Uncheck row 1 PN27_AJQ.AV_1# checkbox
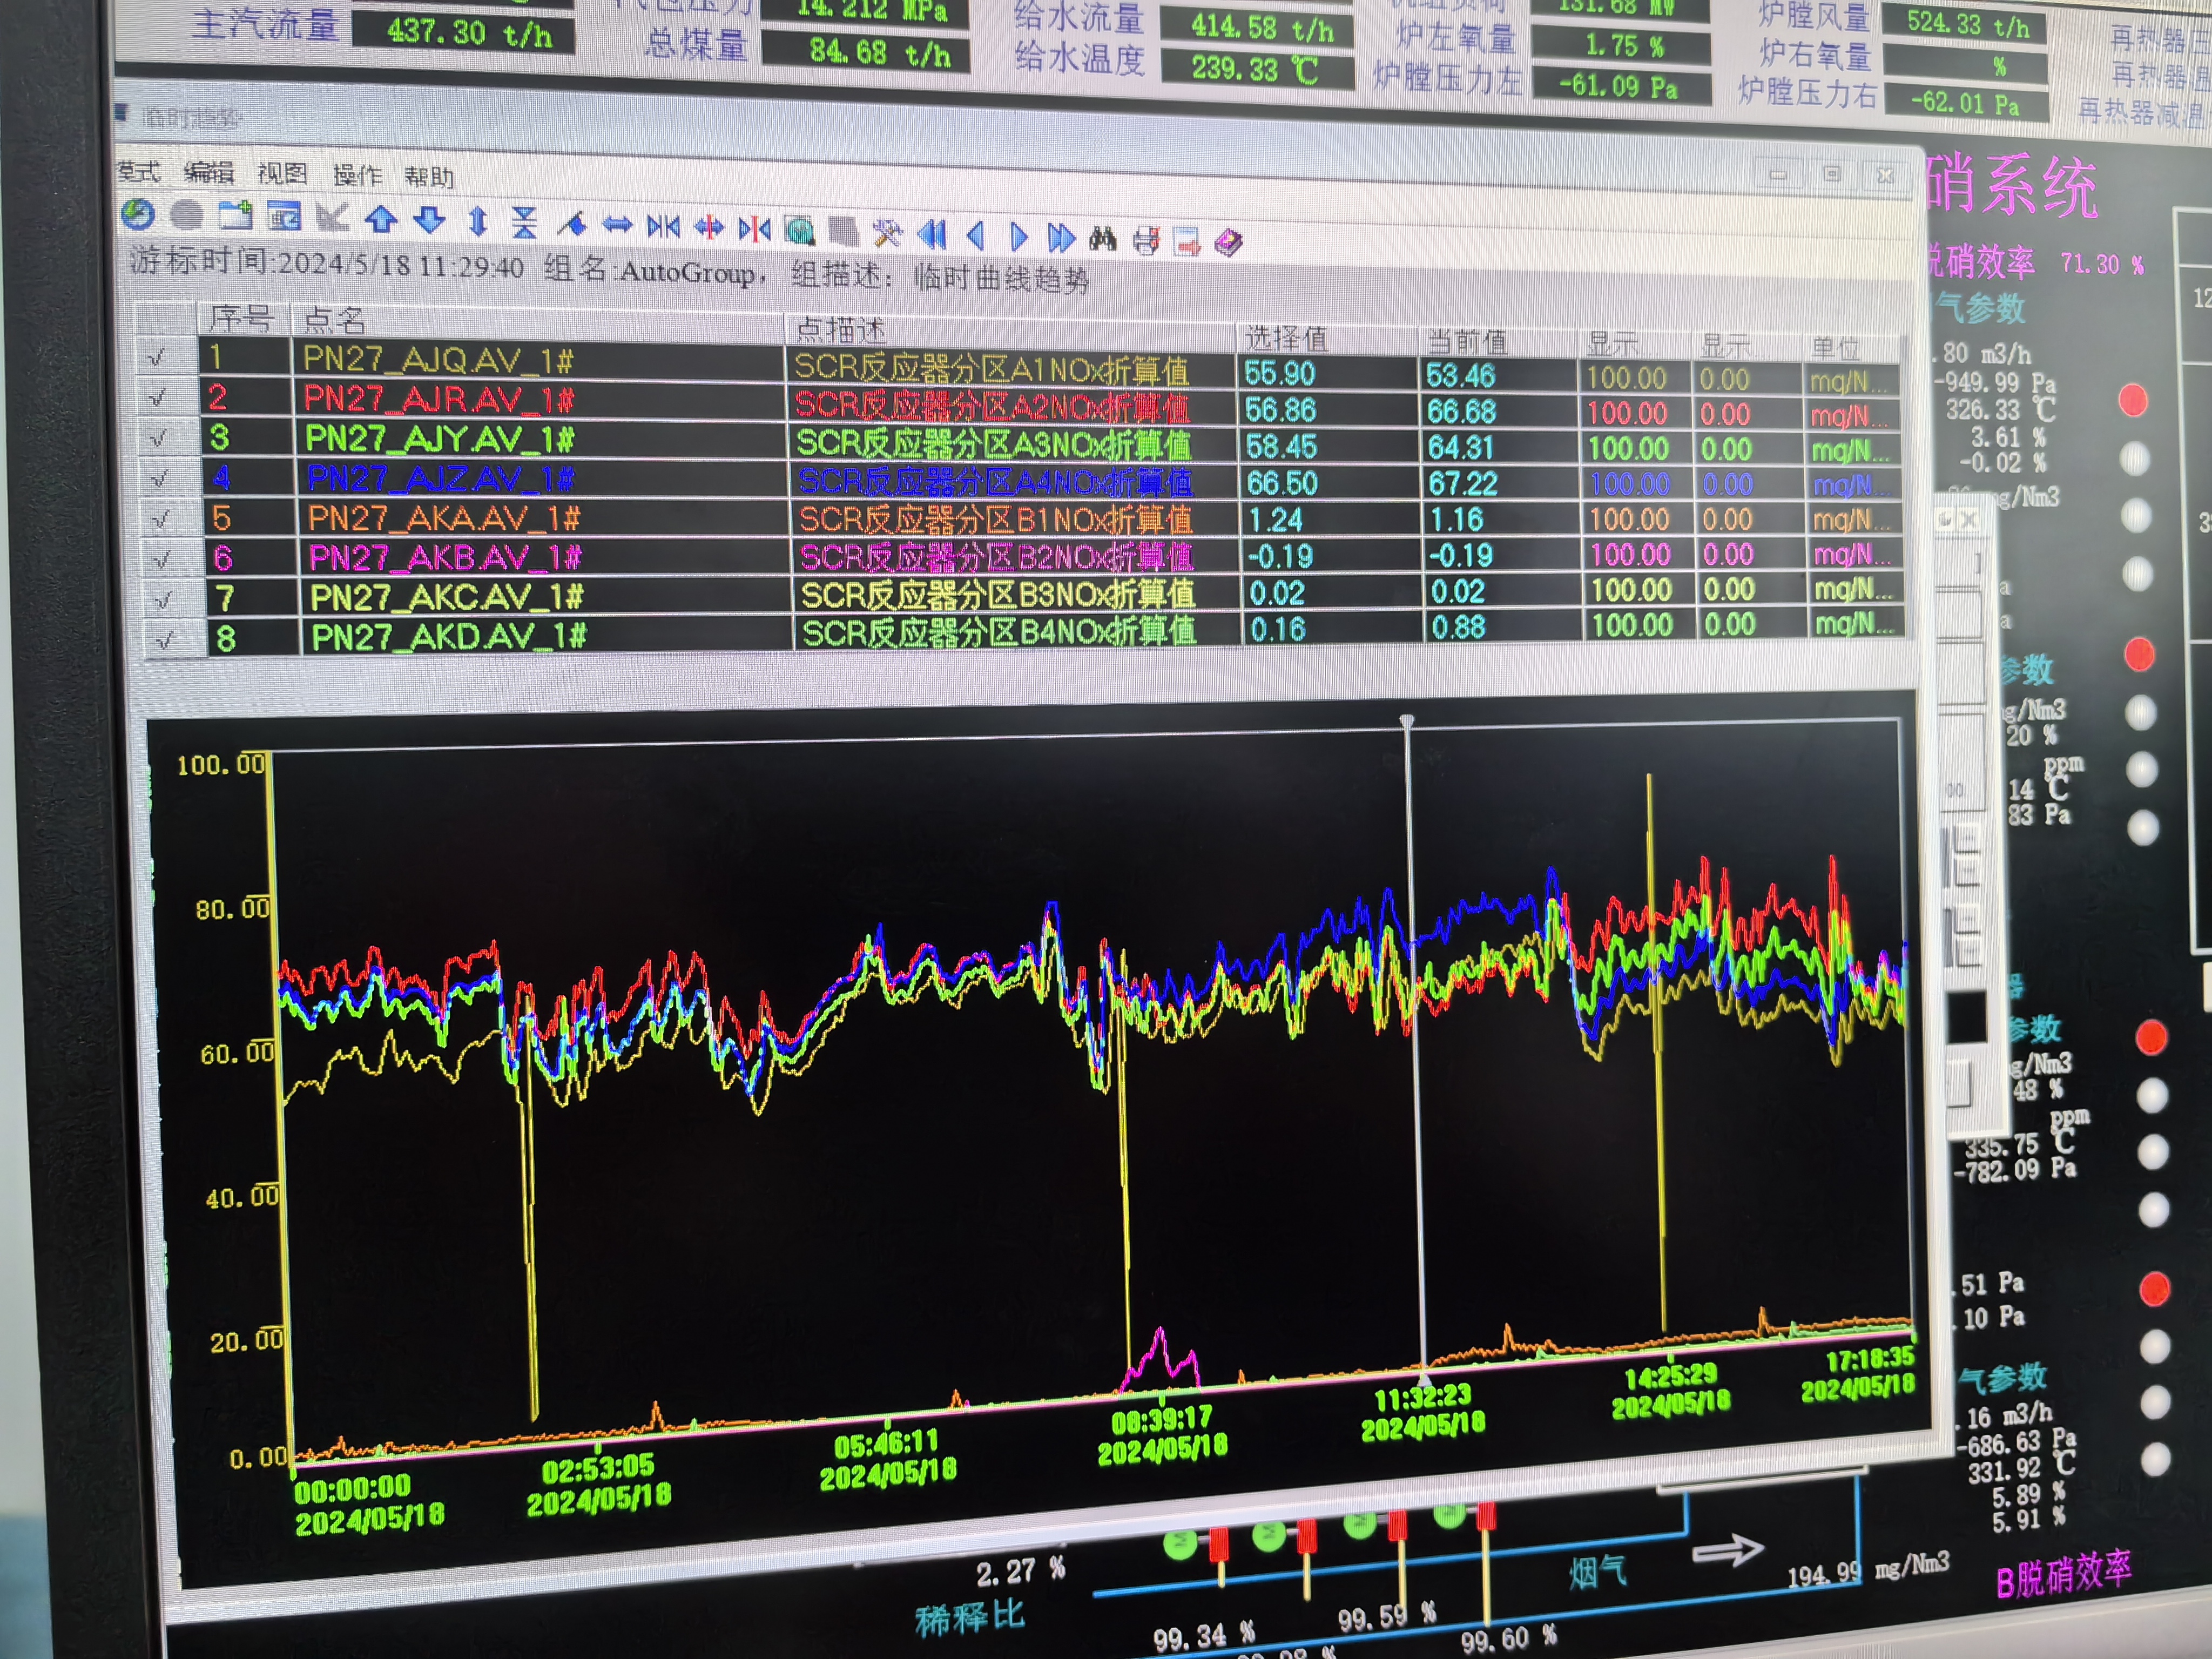Viewport: 2212px width, 1659px height. pyautogui.click(x=157, y=357)
